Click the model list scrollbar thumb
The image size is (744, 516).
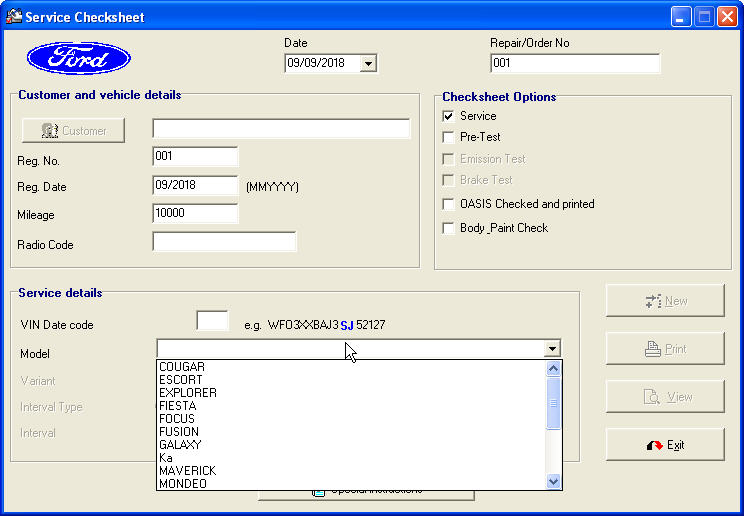click(x=553, y=403)
